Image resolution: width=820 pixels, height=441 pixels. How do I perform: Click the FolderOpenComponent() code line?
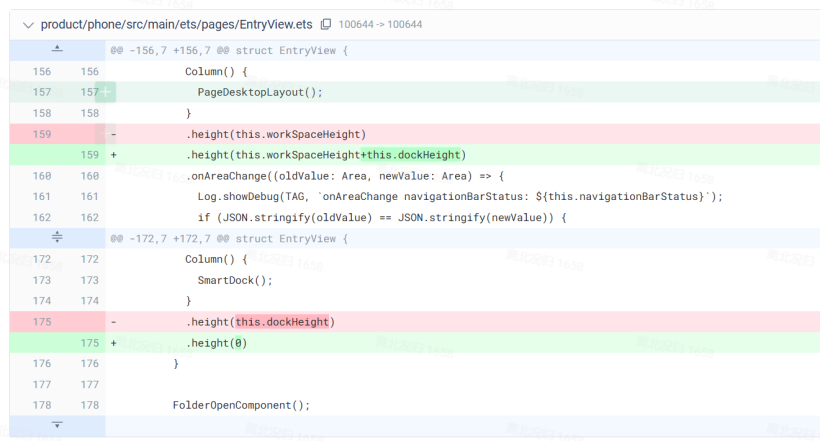(241, 405)
